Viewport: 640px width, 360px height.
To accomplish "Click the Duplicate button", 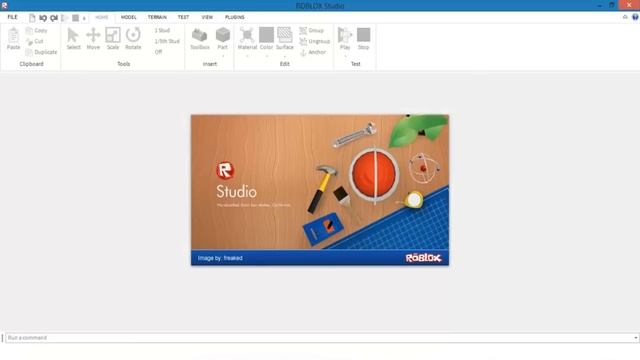I will 41,52.
